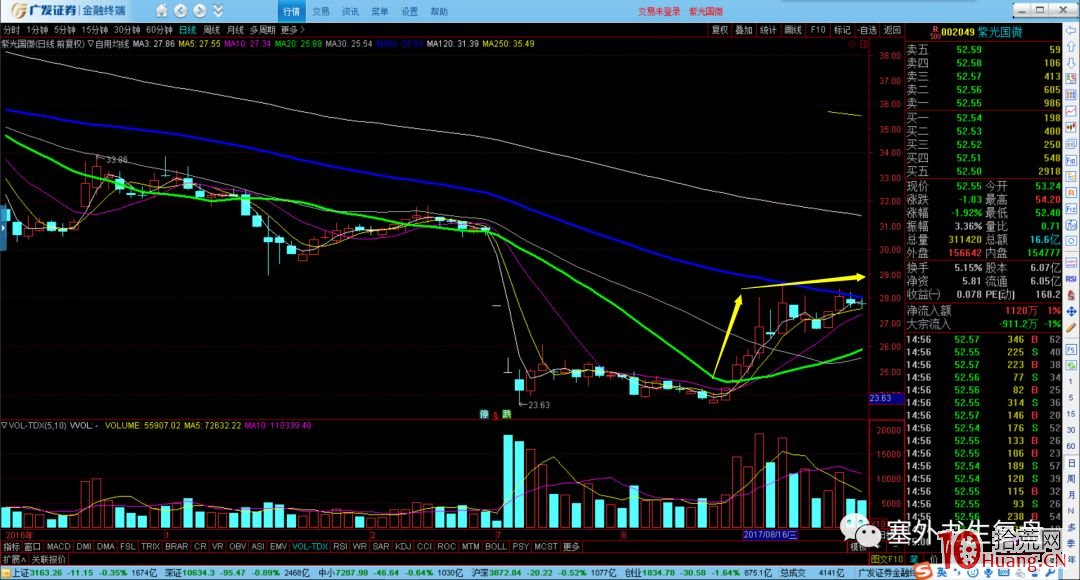Screen dimensions: 1080x580
Task: Open the double-chevron dropdown in the title bar
Action: [218, 11]
